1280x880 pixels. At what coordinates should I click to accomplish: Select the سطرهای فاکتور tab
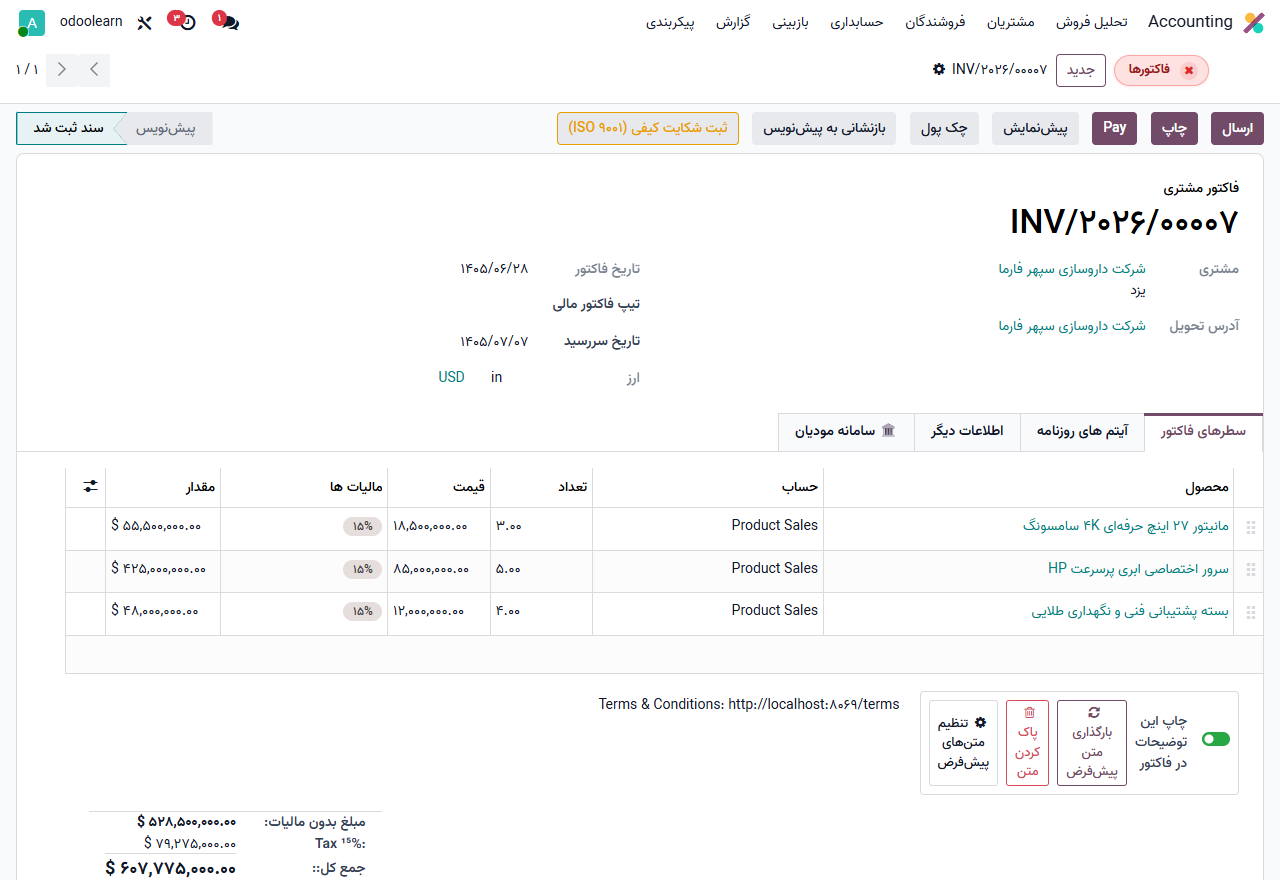[1203, 431]
